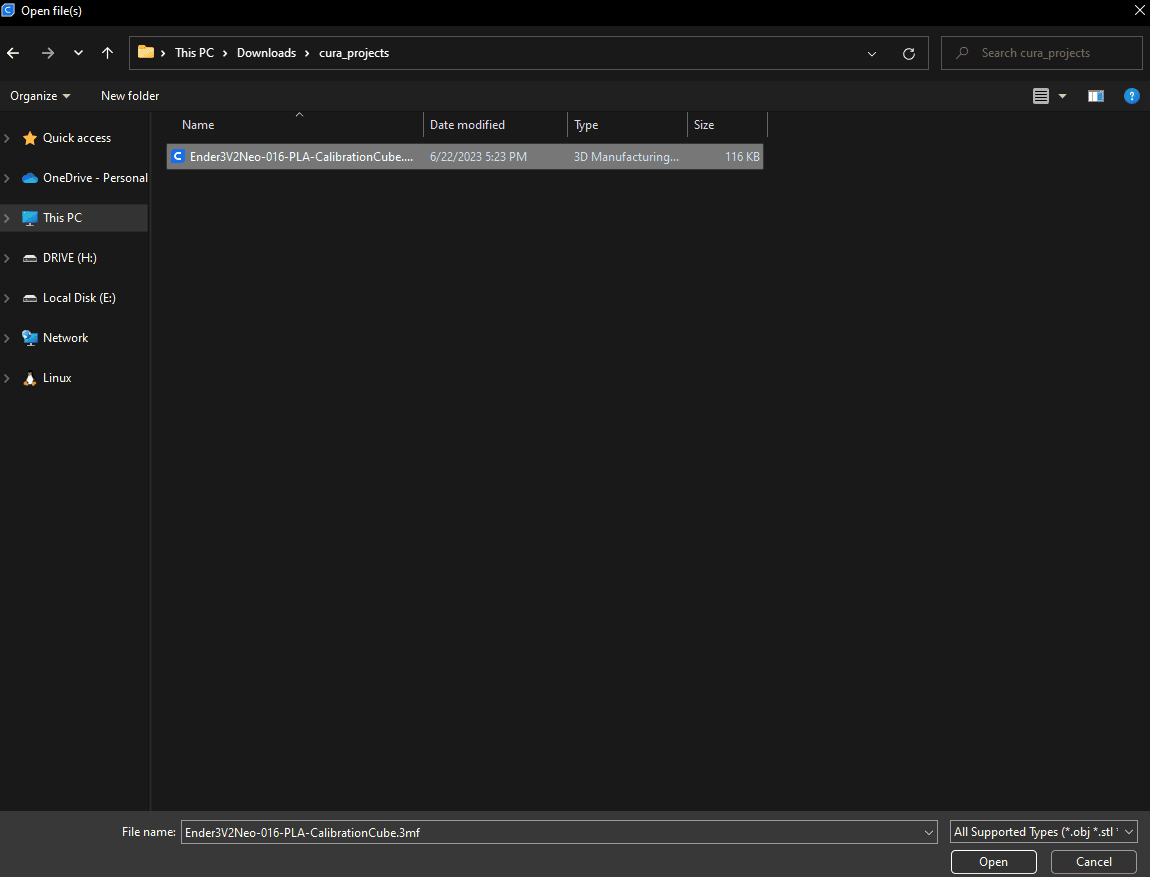
Task: Open Quick access in the sidebar
Action: [x=77, y=138]
